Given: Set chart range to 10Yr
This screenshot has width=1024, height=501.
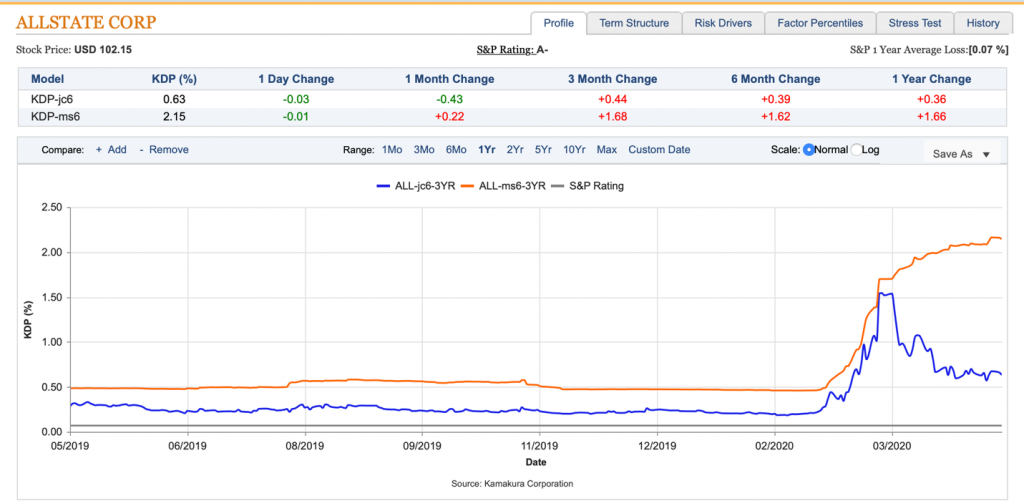Looking at the screenshot, I should point(574,150).
